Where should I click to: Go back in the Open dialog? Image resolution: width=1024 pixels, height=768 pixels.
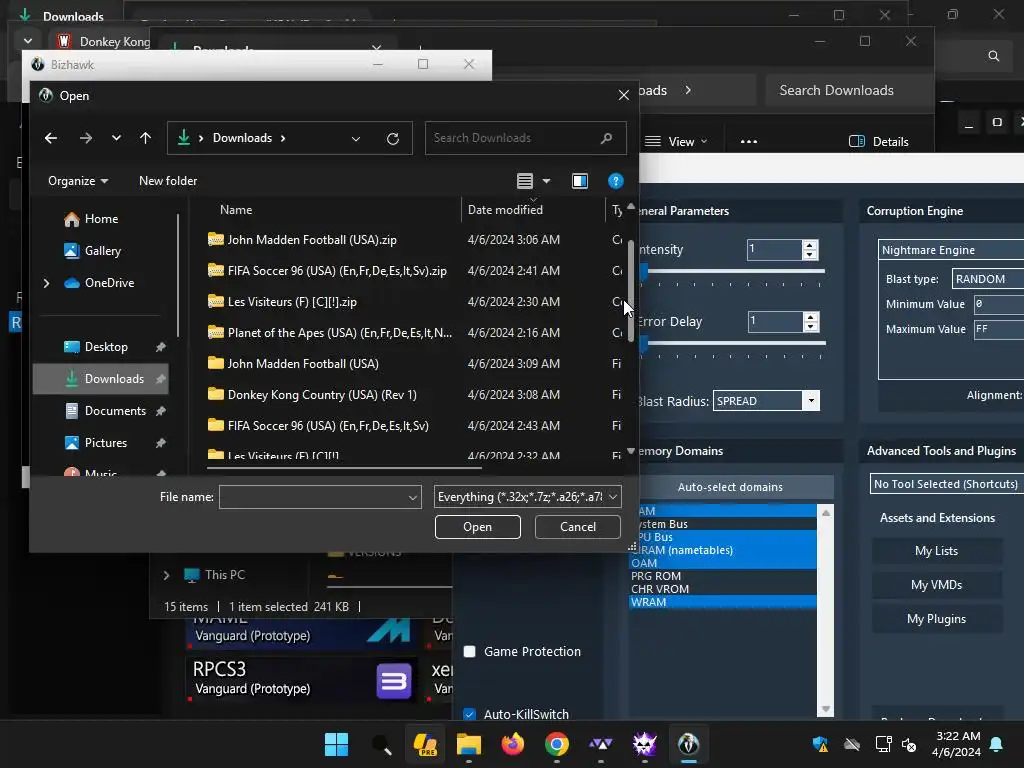pos(51,138)
